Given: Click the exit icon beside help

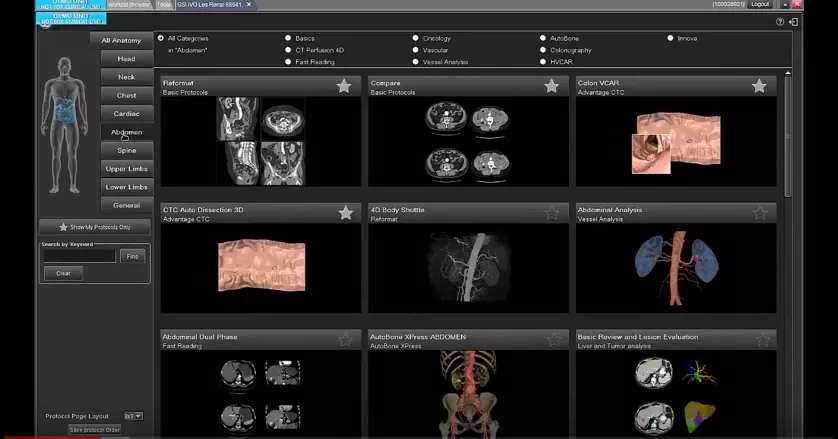Looking at the screenshot, I should point(794,22).
